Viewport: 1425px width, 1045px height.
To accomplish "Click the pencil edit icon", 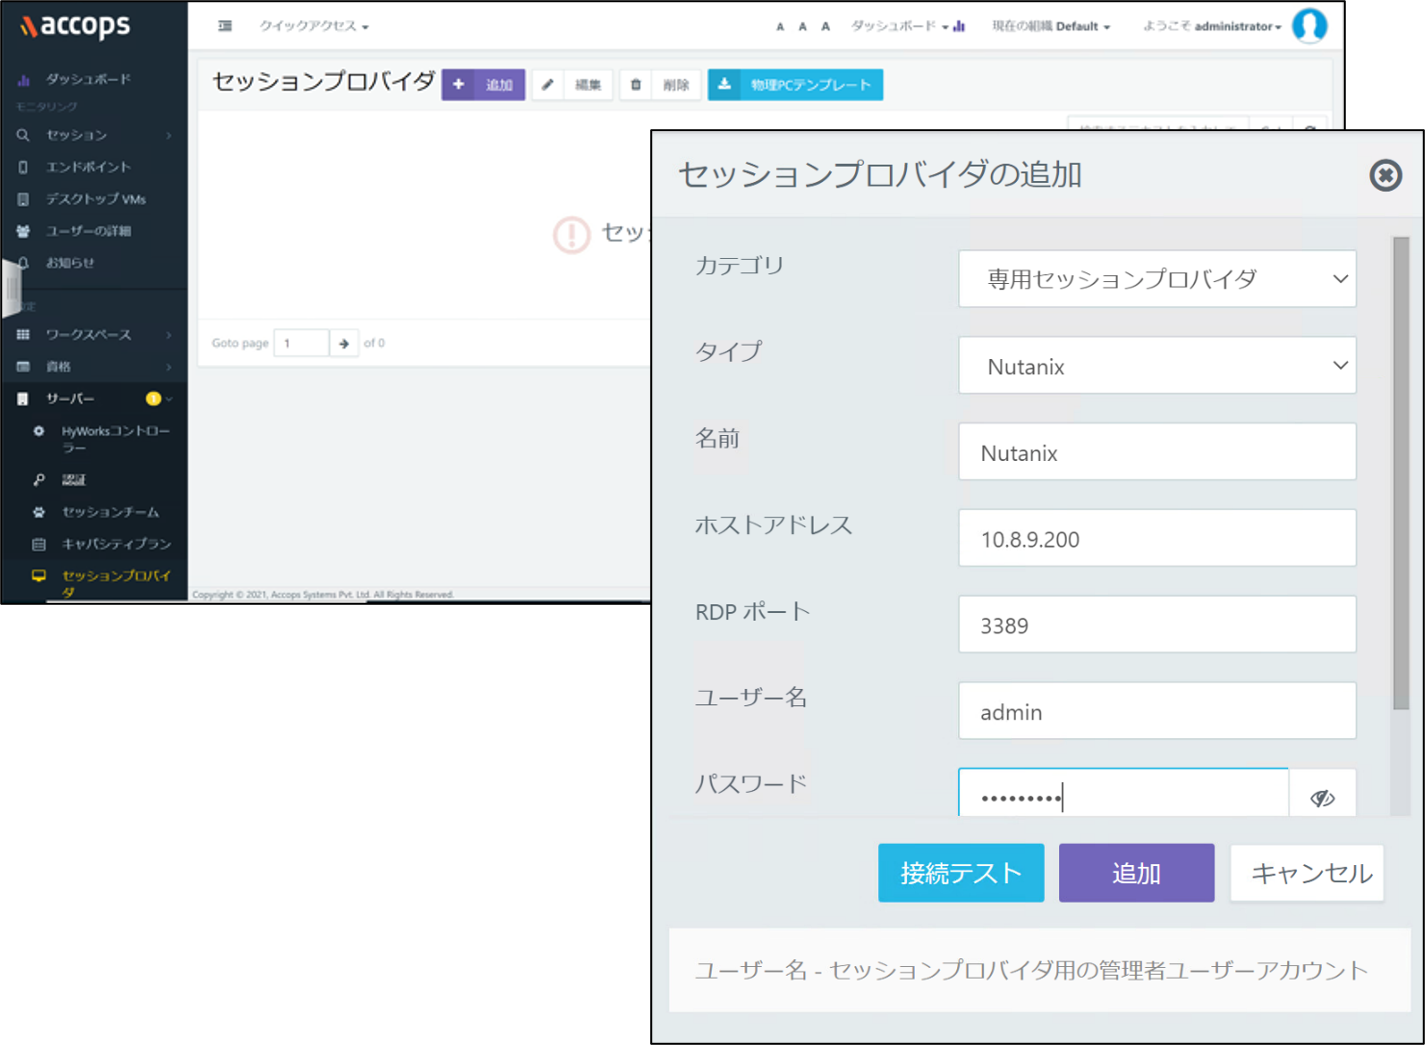I will pyautogui.click(x=548, y=85).
